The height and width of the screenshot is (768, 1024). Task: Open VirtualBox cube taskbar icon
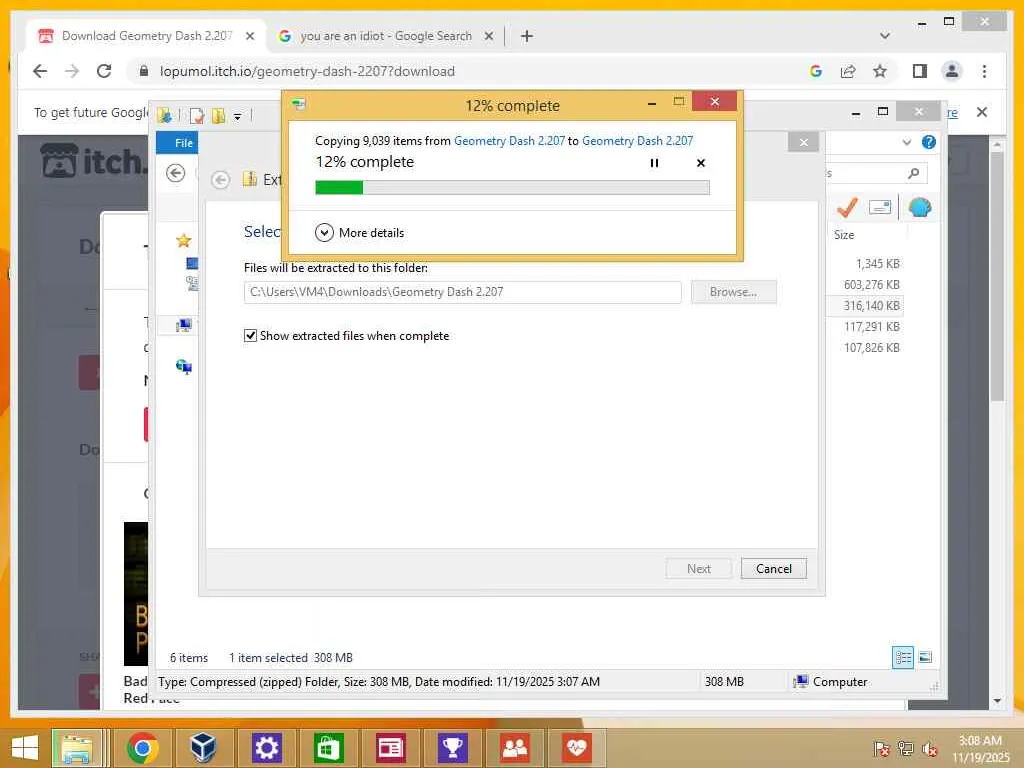coord(204,748)
